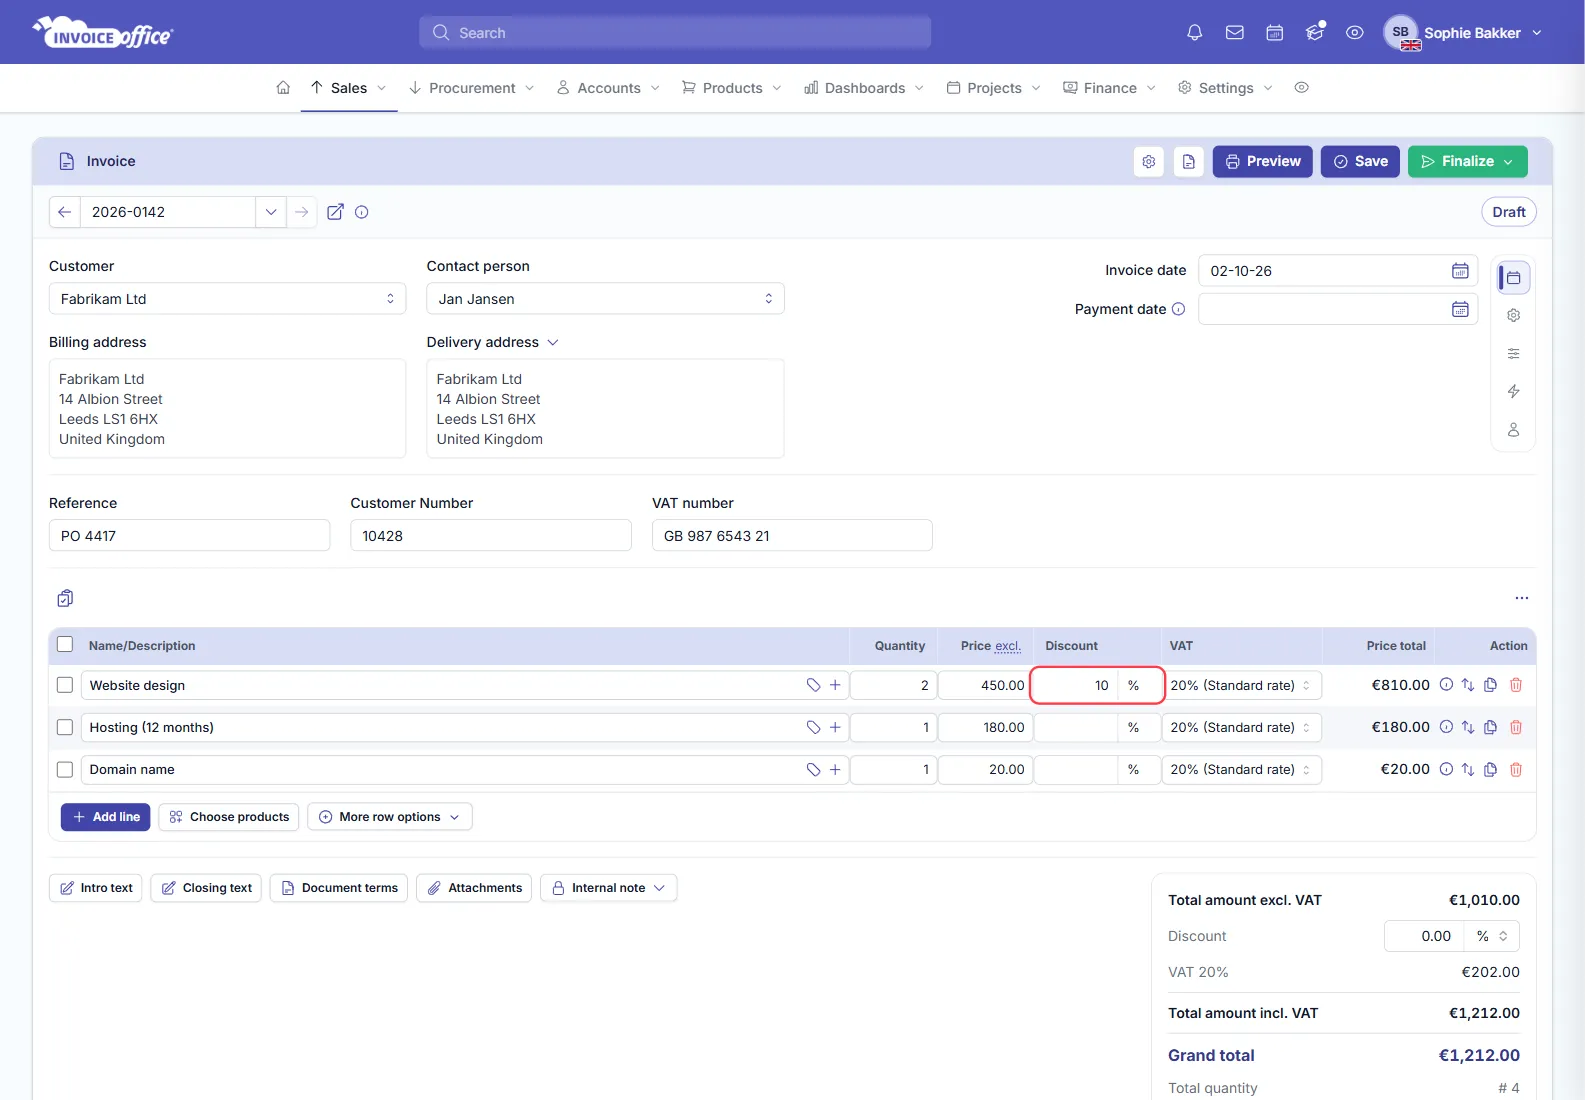Go to previous invoice arrow
Image resolution: width=1585 pixels, height=1100 pixels.
pos(65,212)
